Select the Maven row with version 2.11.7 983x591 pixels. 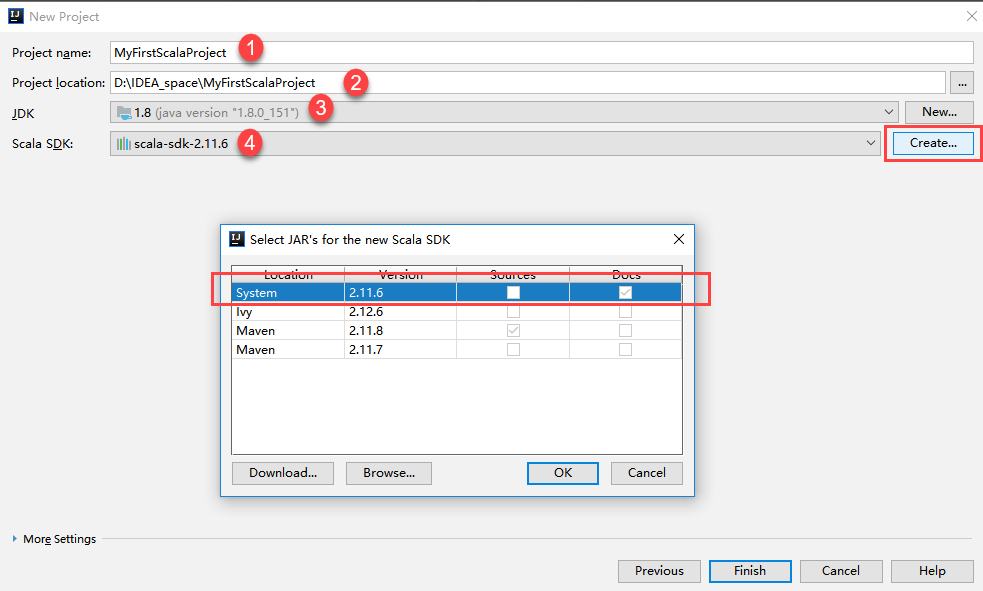[457, 349]
